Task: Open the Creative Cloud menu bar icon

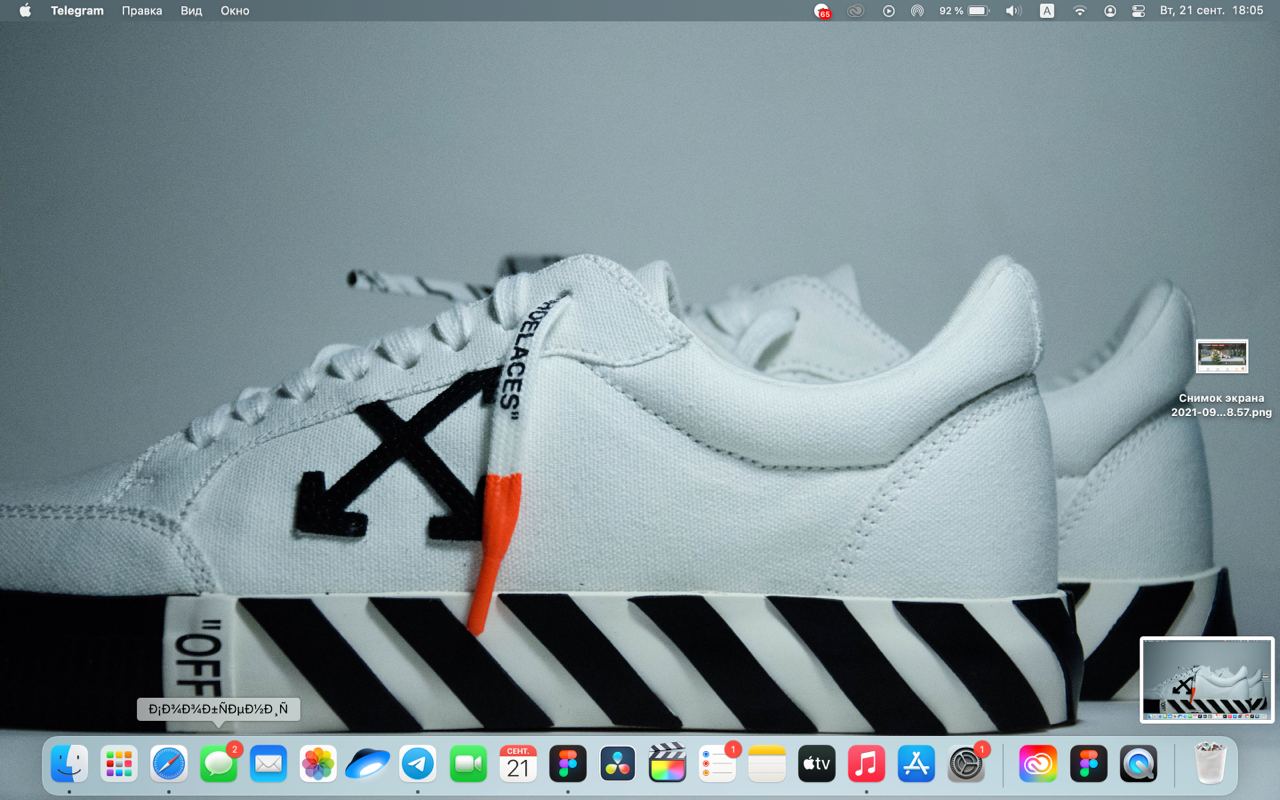Action: 855,11
